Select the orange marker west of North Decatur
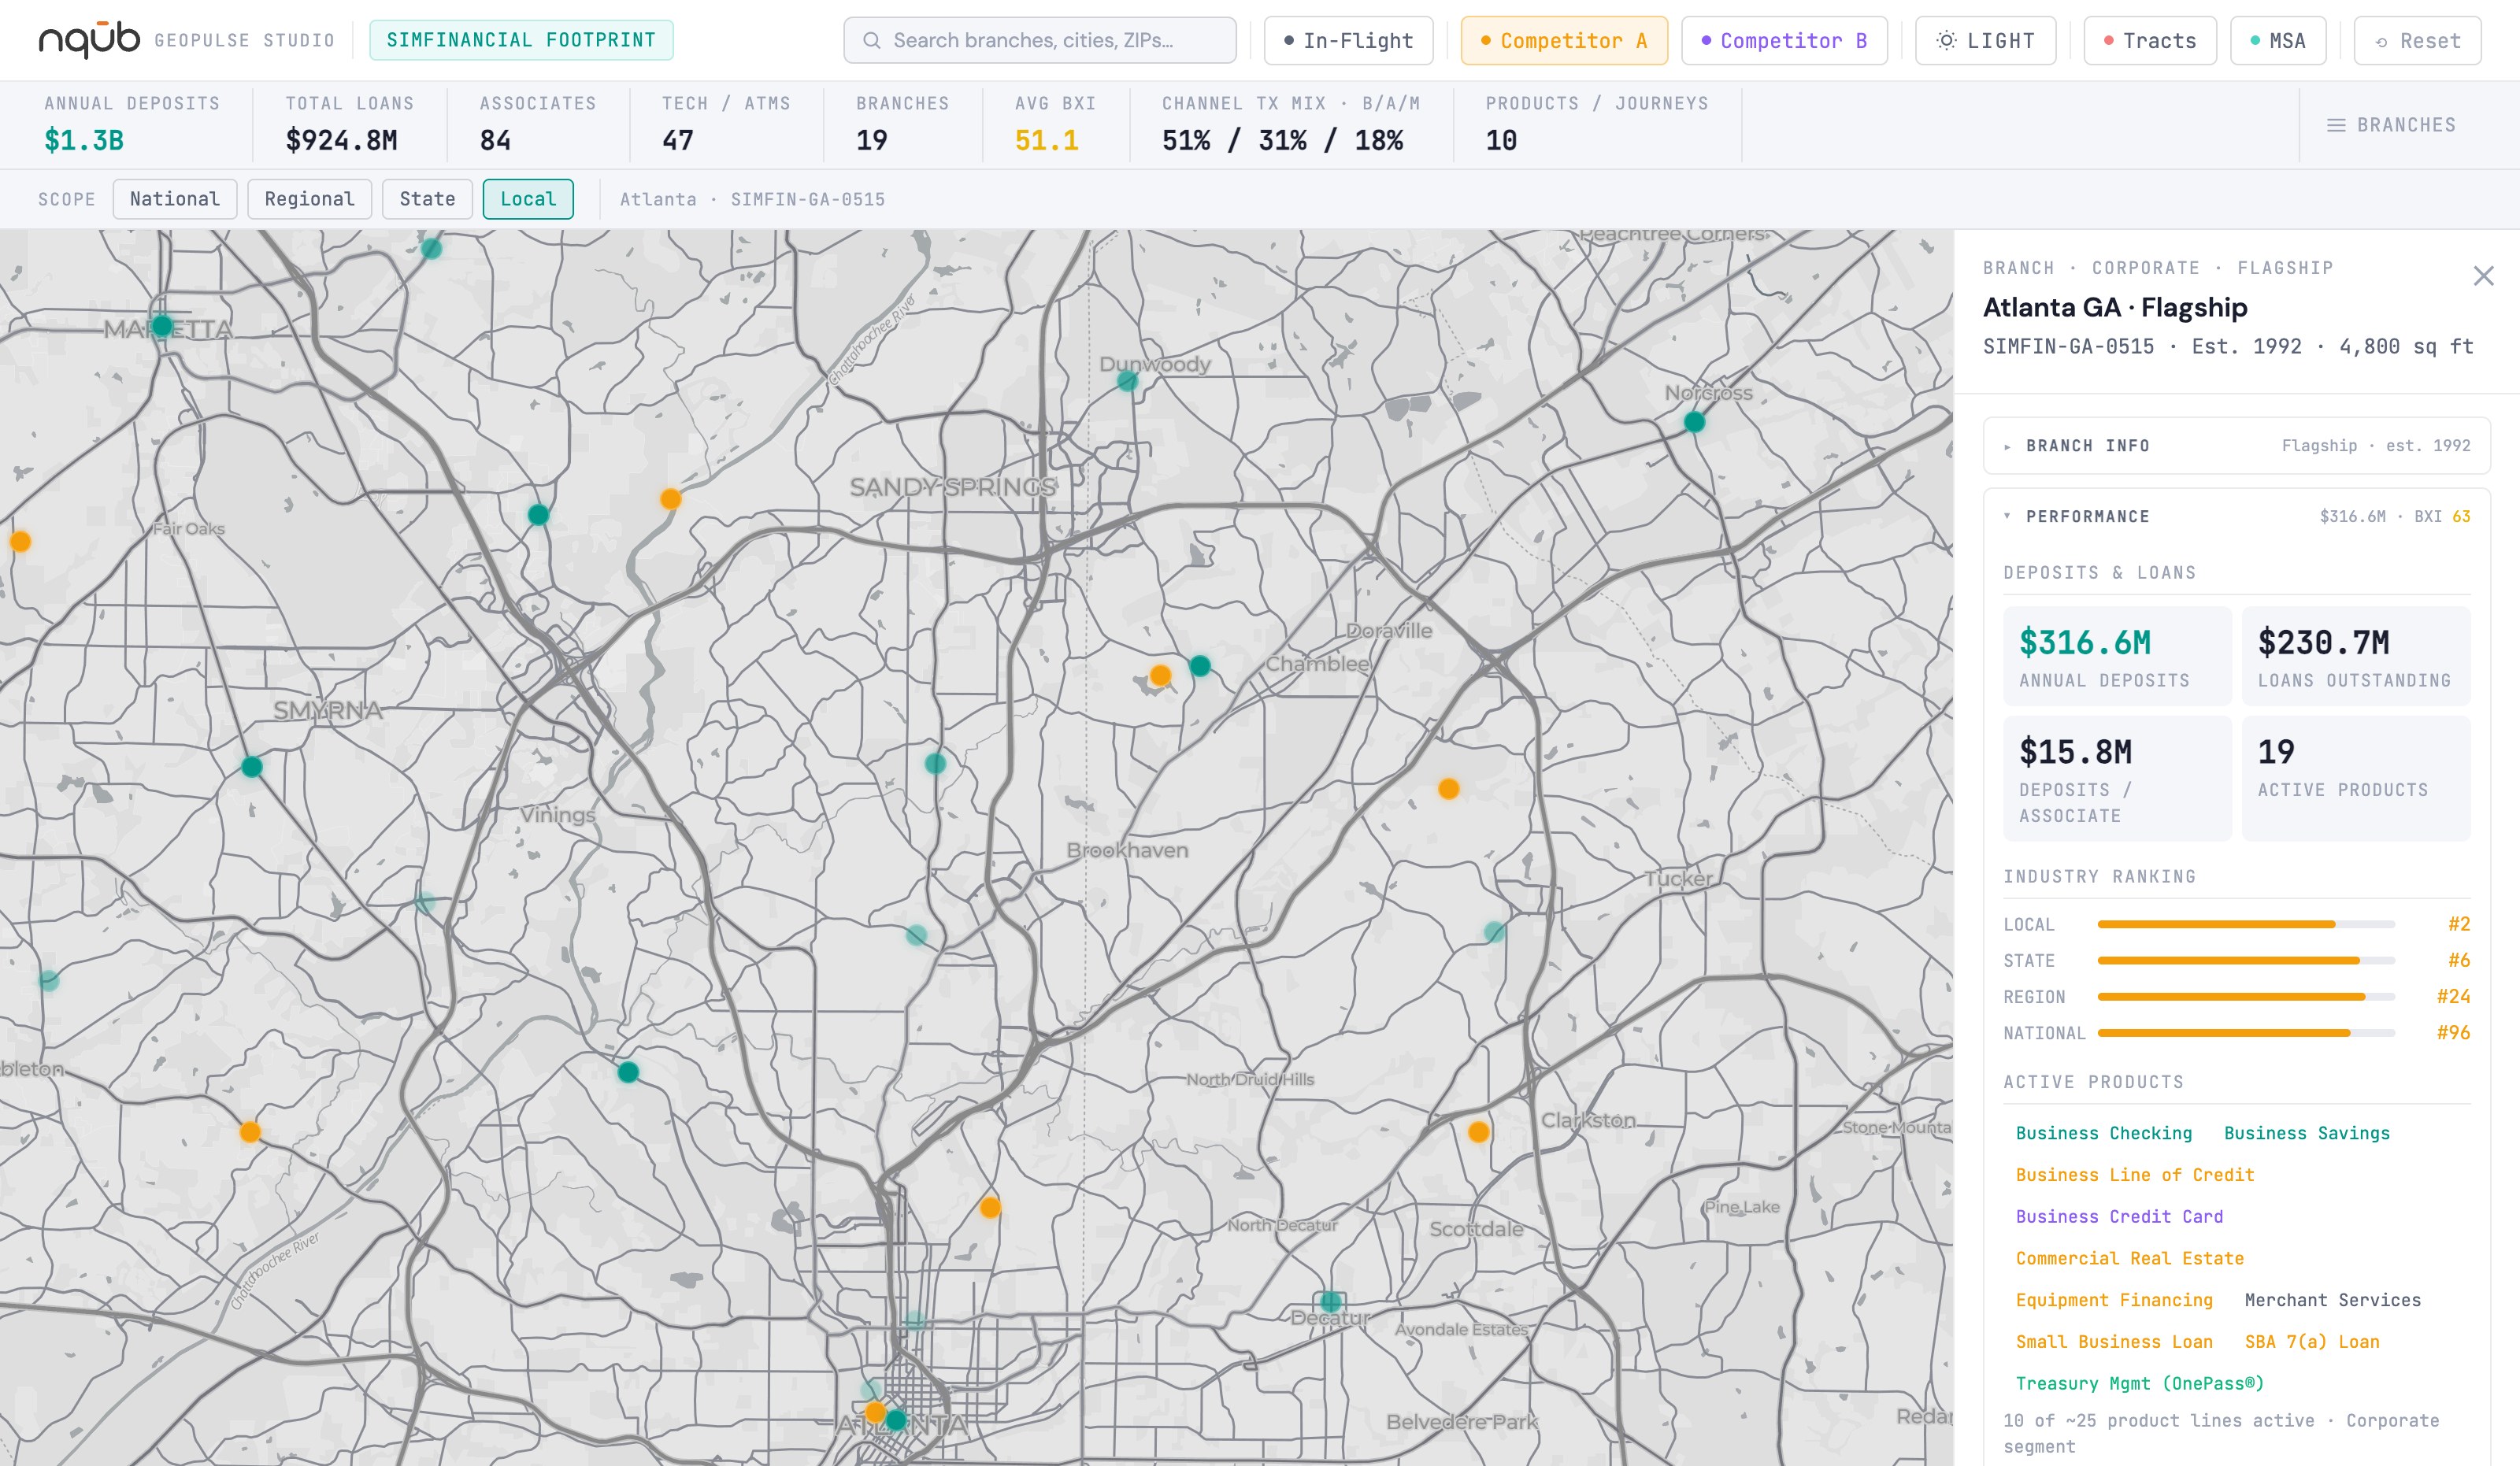The image size is (2520, 1466). pos(990,1208)
